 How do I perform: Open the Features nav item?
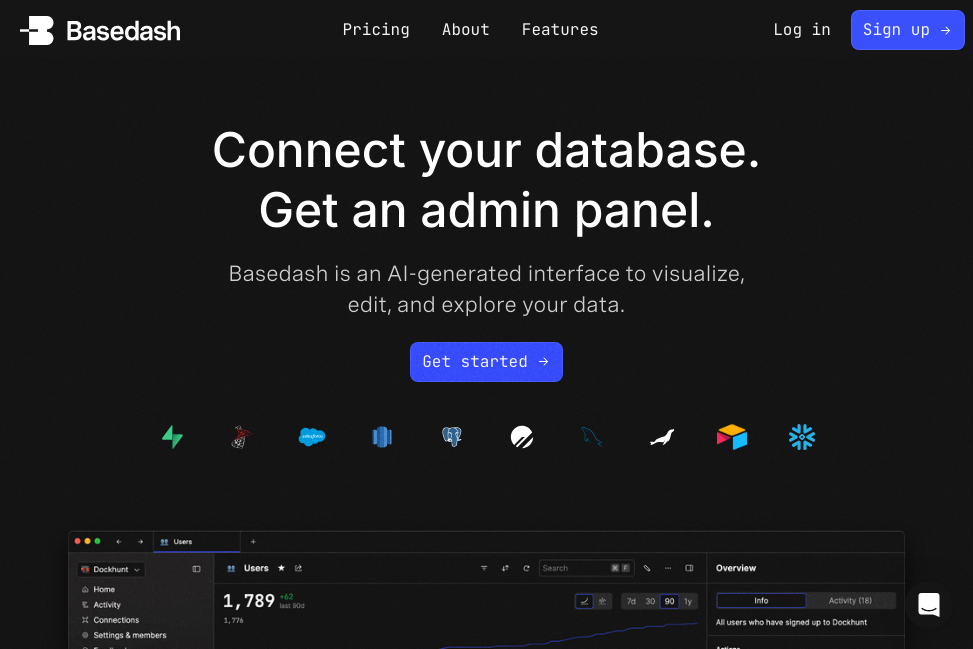click(560, 30)
